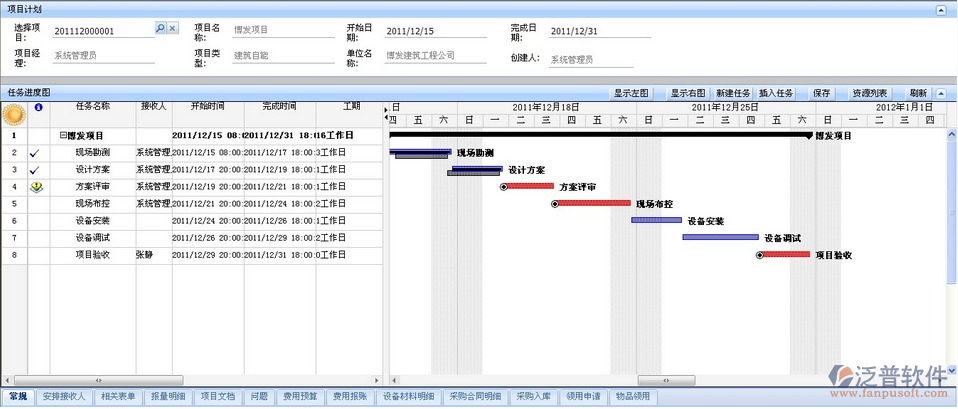Click the checkmark icon for 现场勘测 row
Image resolution: width=958 pixels, height=409 pixels.
(x=36, y=153)
